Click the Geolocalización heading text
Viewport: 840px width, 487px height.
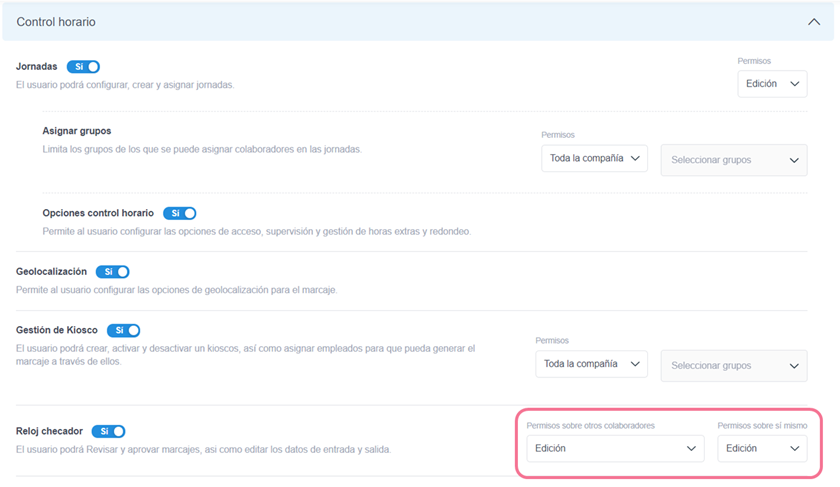51,272
